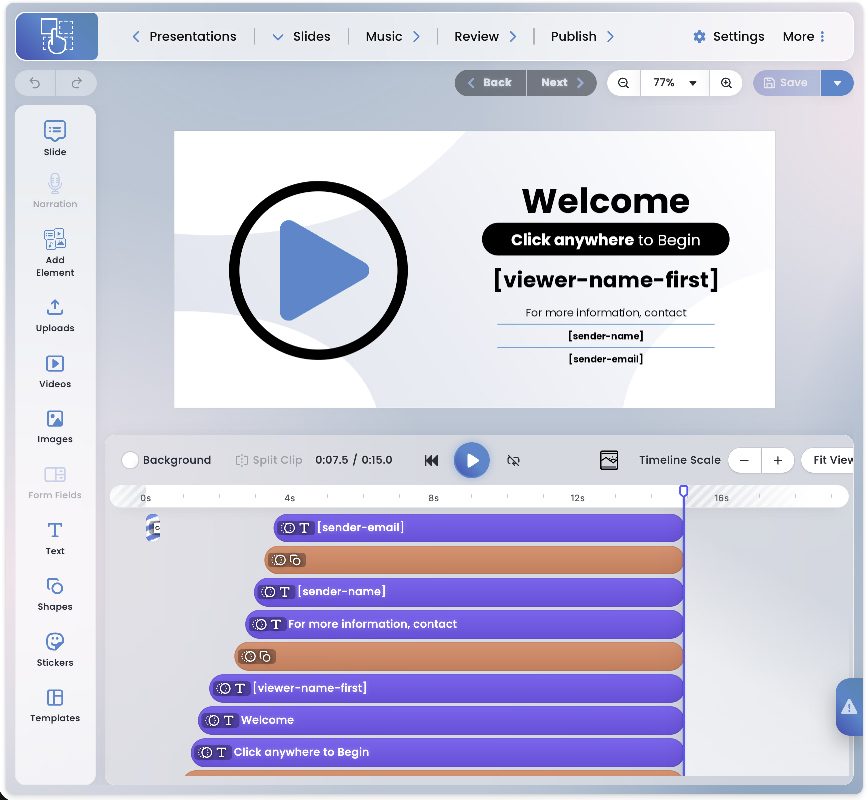Open the Videos panel

tap(55, 371)
